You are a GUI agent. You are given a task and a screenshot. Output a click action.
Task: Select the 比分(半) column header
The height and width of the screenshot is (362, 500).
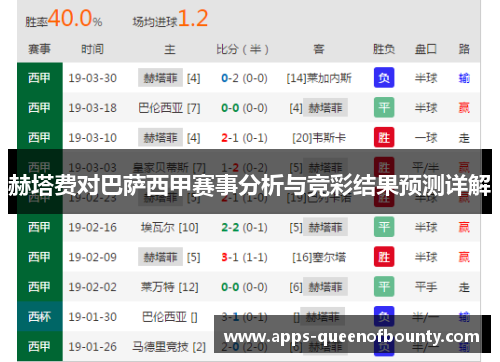pos(242,49)
